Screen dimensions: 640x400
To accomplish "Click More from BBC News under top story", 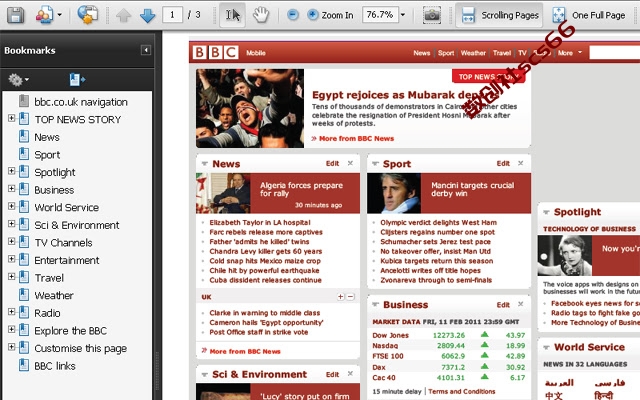I will tap(356, 139).
